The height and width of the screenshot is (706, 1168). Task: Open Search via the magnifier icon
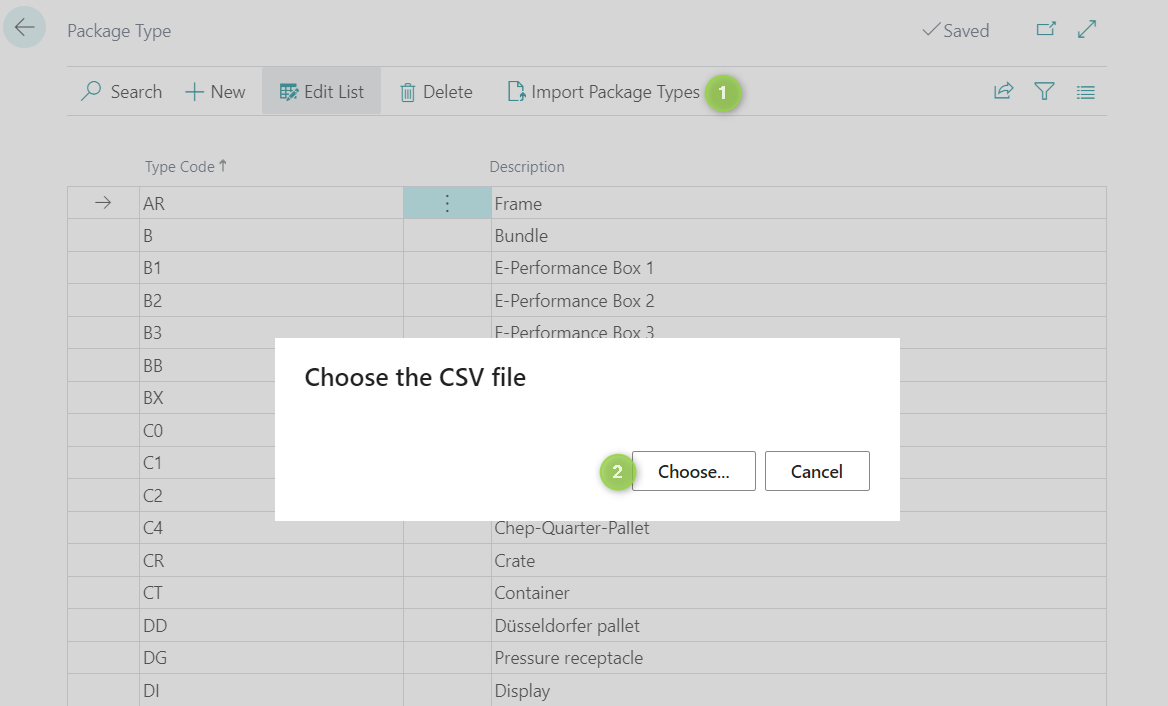pos(92,92)
